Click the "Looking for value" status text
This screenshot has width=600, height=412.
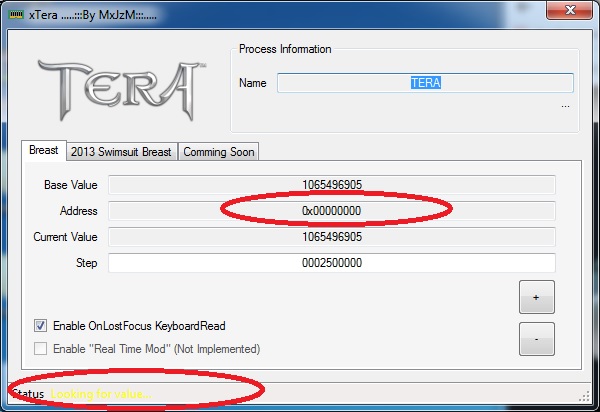click(101, 395)
